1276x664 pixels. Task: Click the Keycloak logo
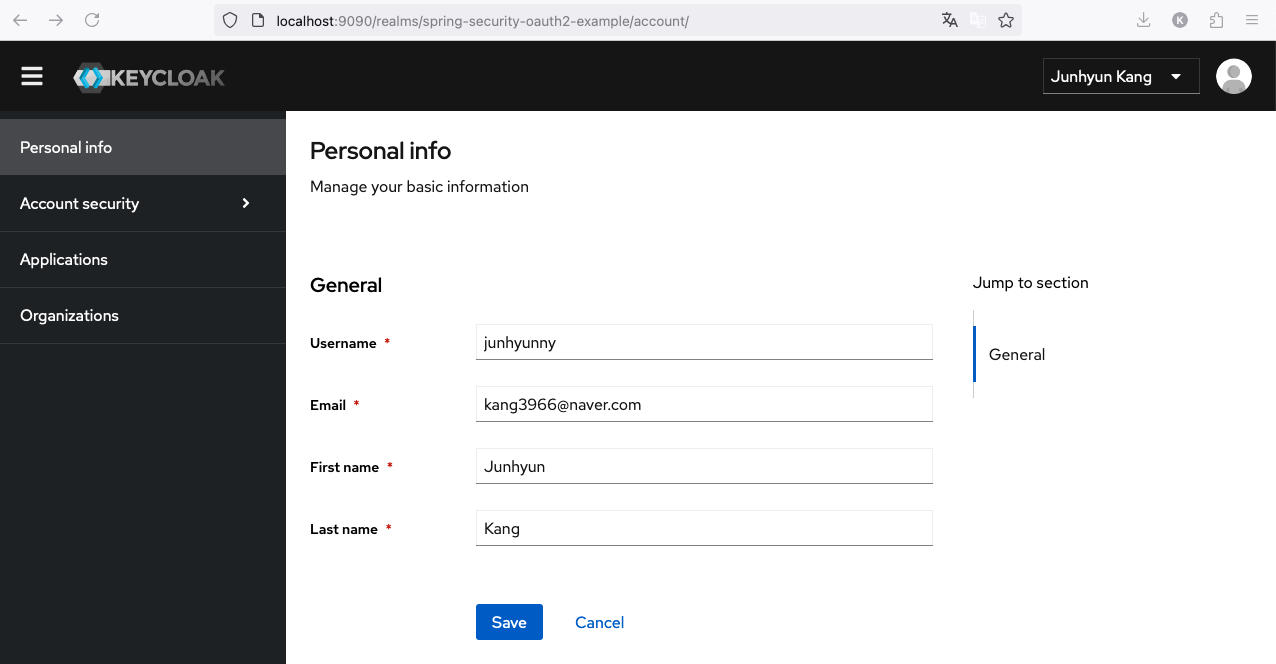[x=150, y=78]
